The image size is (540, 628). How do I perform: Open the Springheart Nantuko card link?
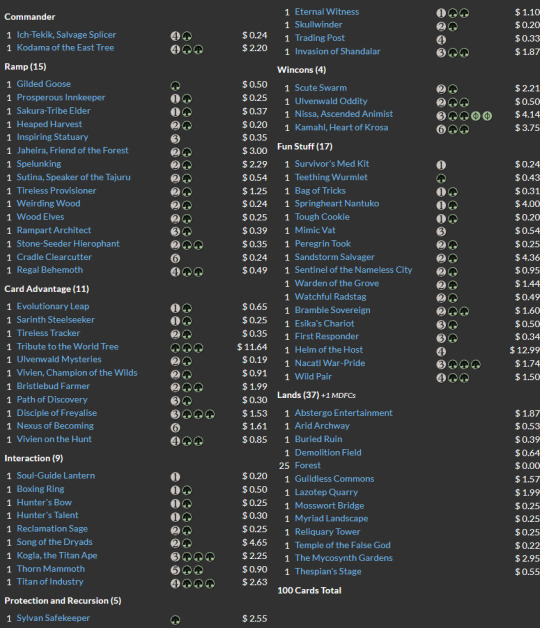coord(337,203)
